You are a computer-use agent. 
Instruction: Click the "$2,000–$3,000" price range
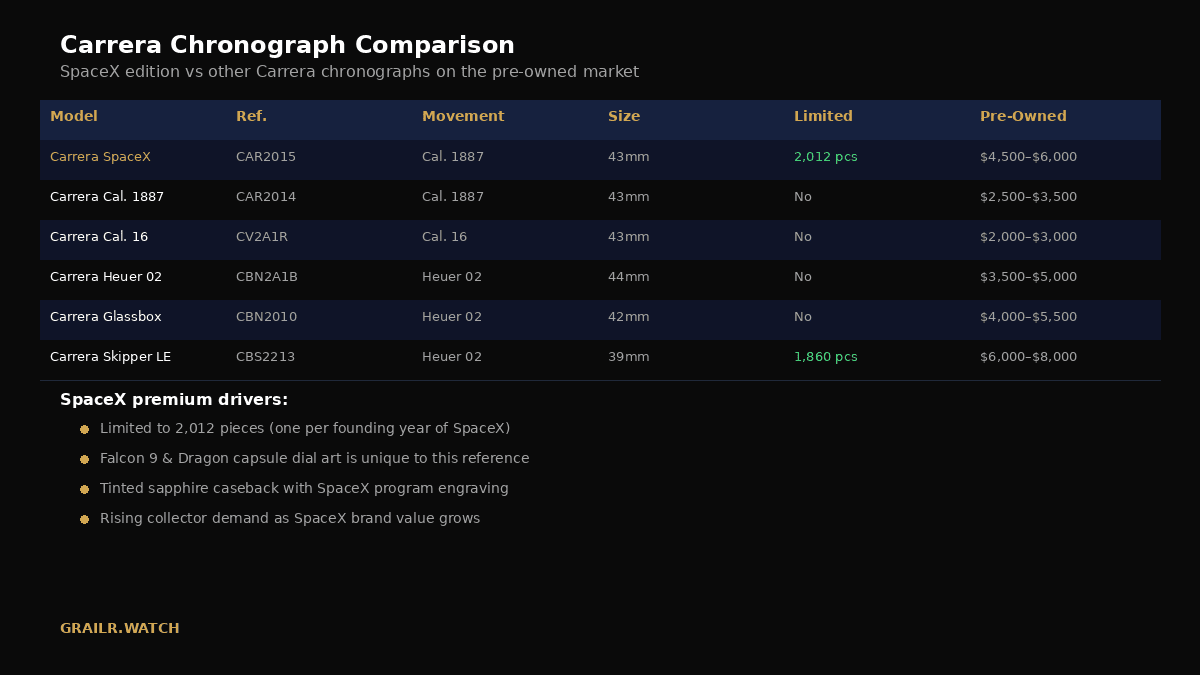click(x=1028, y=237)
